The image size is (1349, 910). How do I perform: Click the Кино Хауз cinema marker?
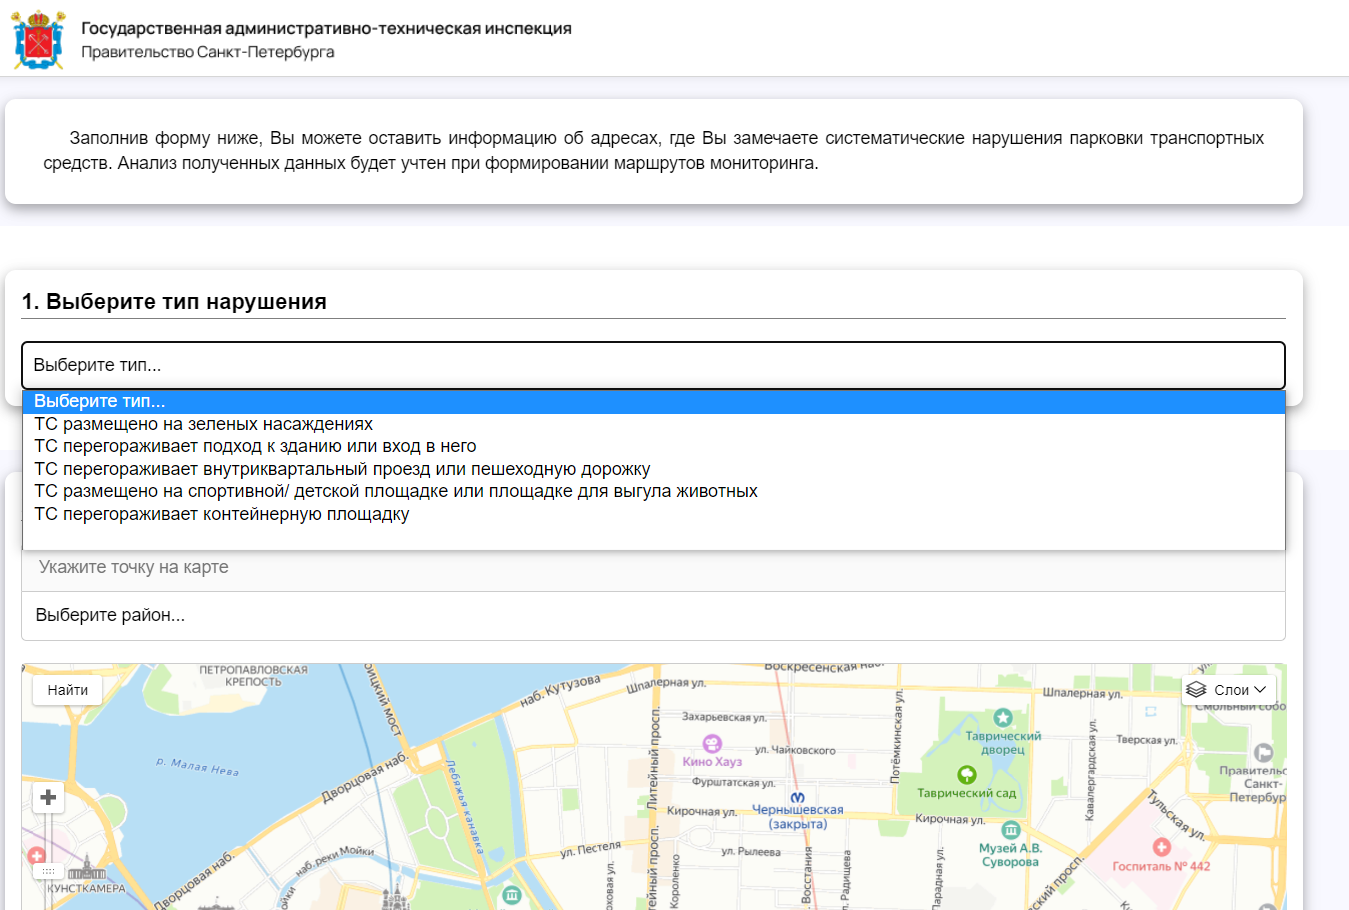[x=712, y=743]
